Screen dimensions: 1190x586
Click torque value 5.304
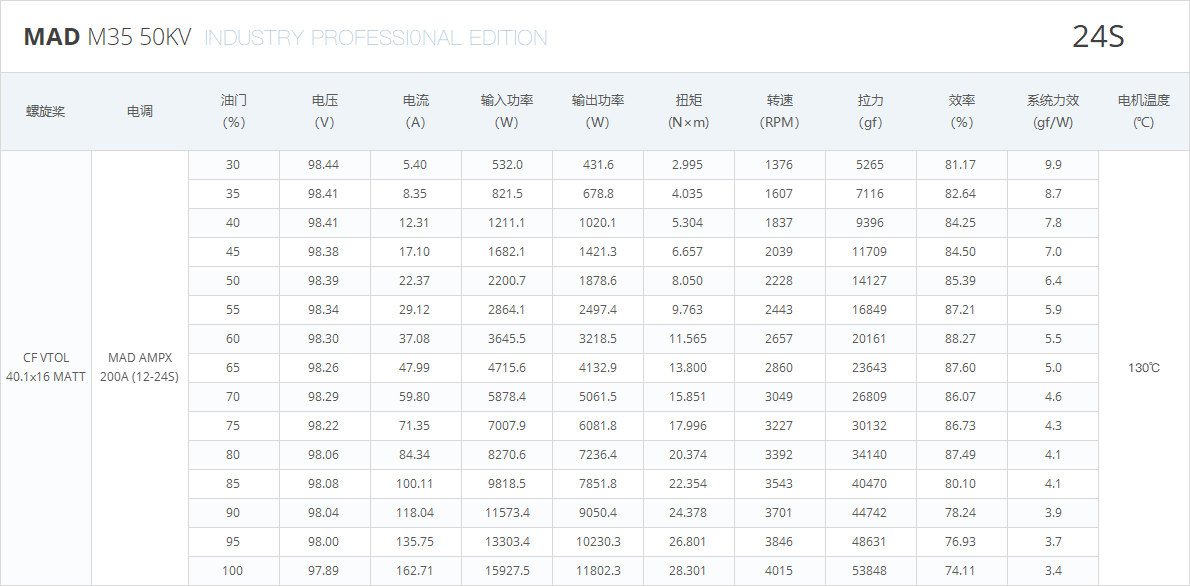point(688,222)
